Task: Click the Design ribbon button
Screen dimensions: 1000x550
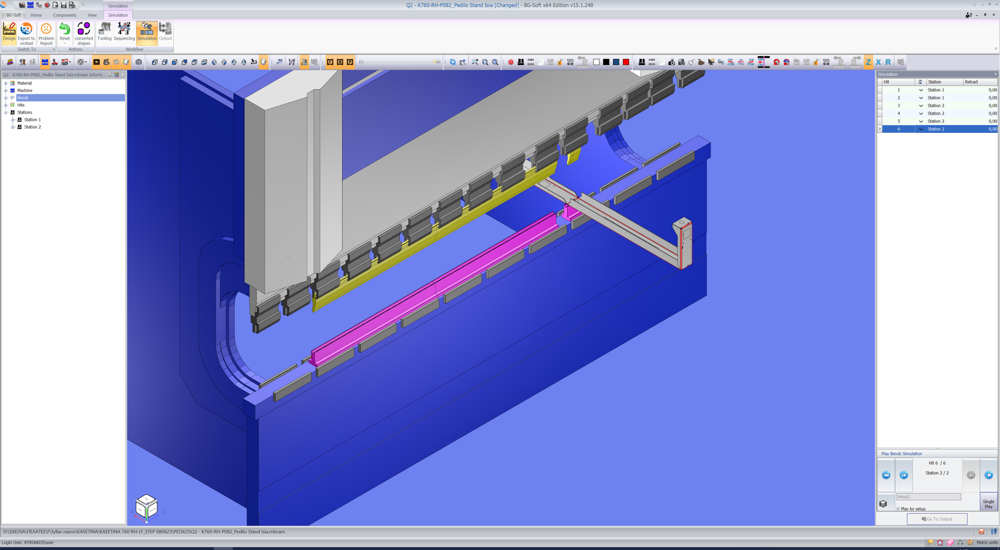Action: (x=9, y=33)
